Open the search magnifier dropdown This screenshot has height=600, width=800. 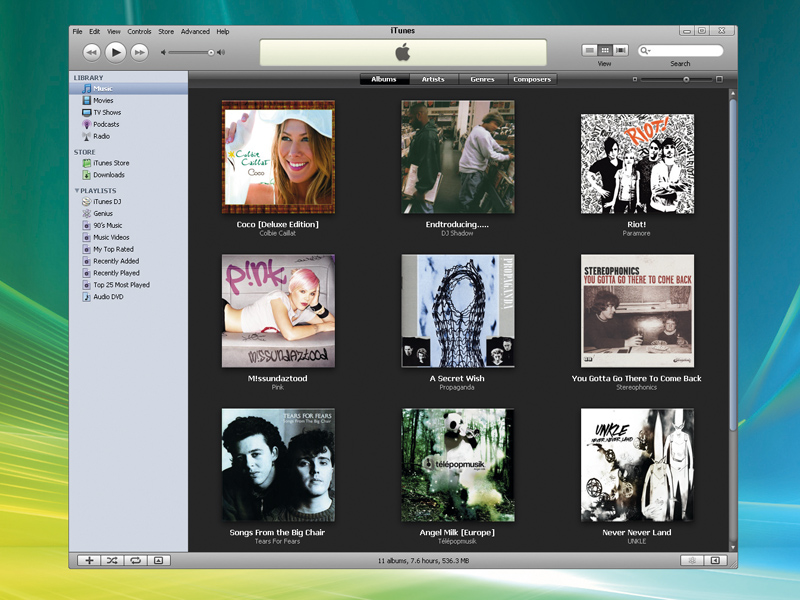[x=645, y=51]
